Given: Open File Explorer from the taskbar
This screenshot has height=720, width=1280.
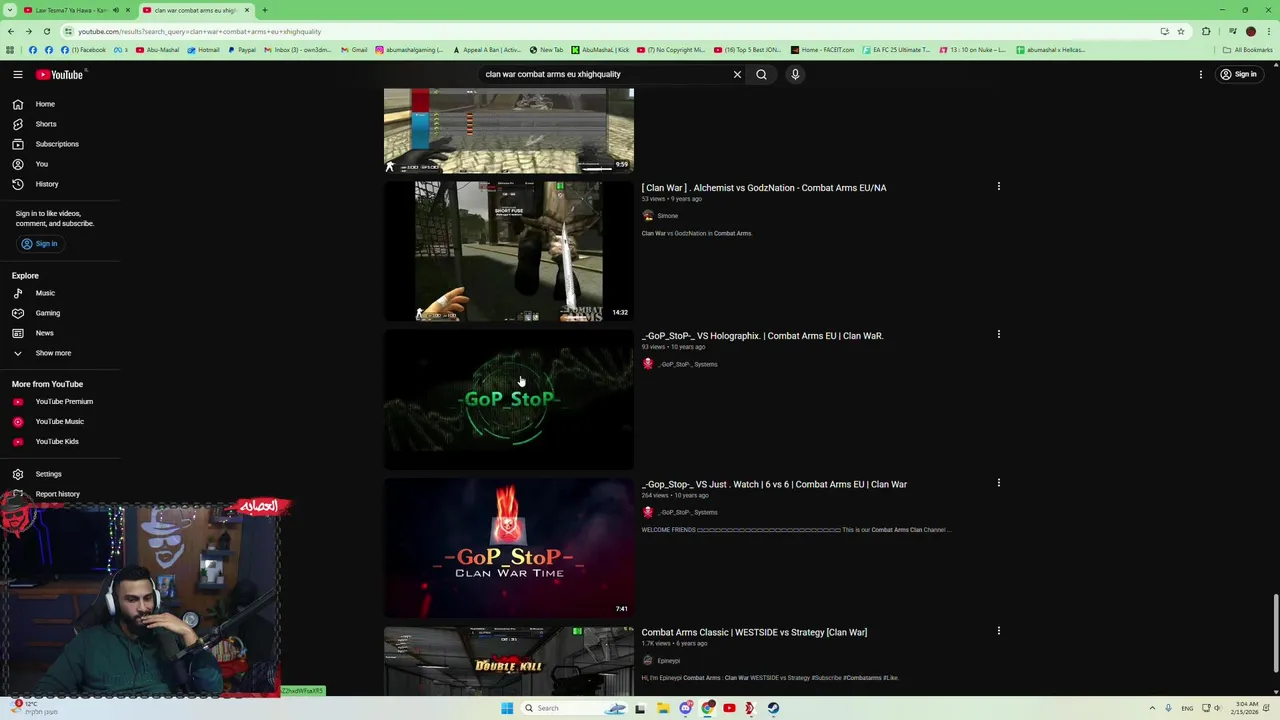Looking at the screenshot, I should tap(662, 708).
